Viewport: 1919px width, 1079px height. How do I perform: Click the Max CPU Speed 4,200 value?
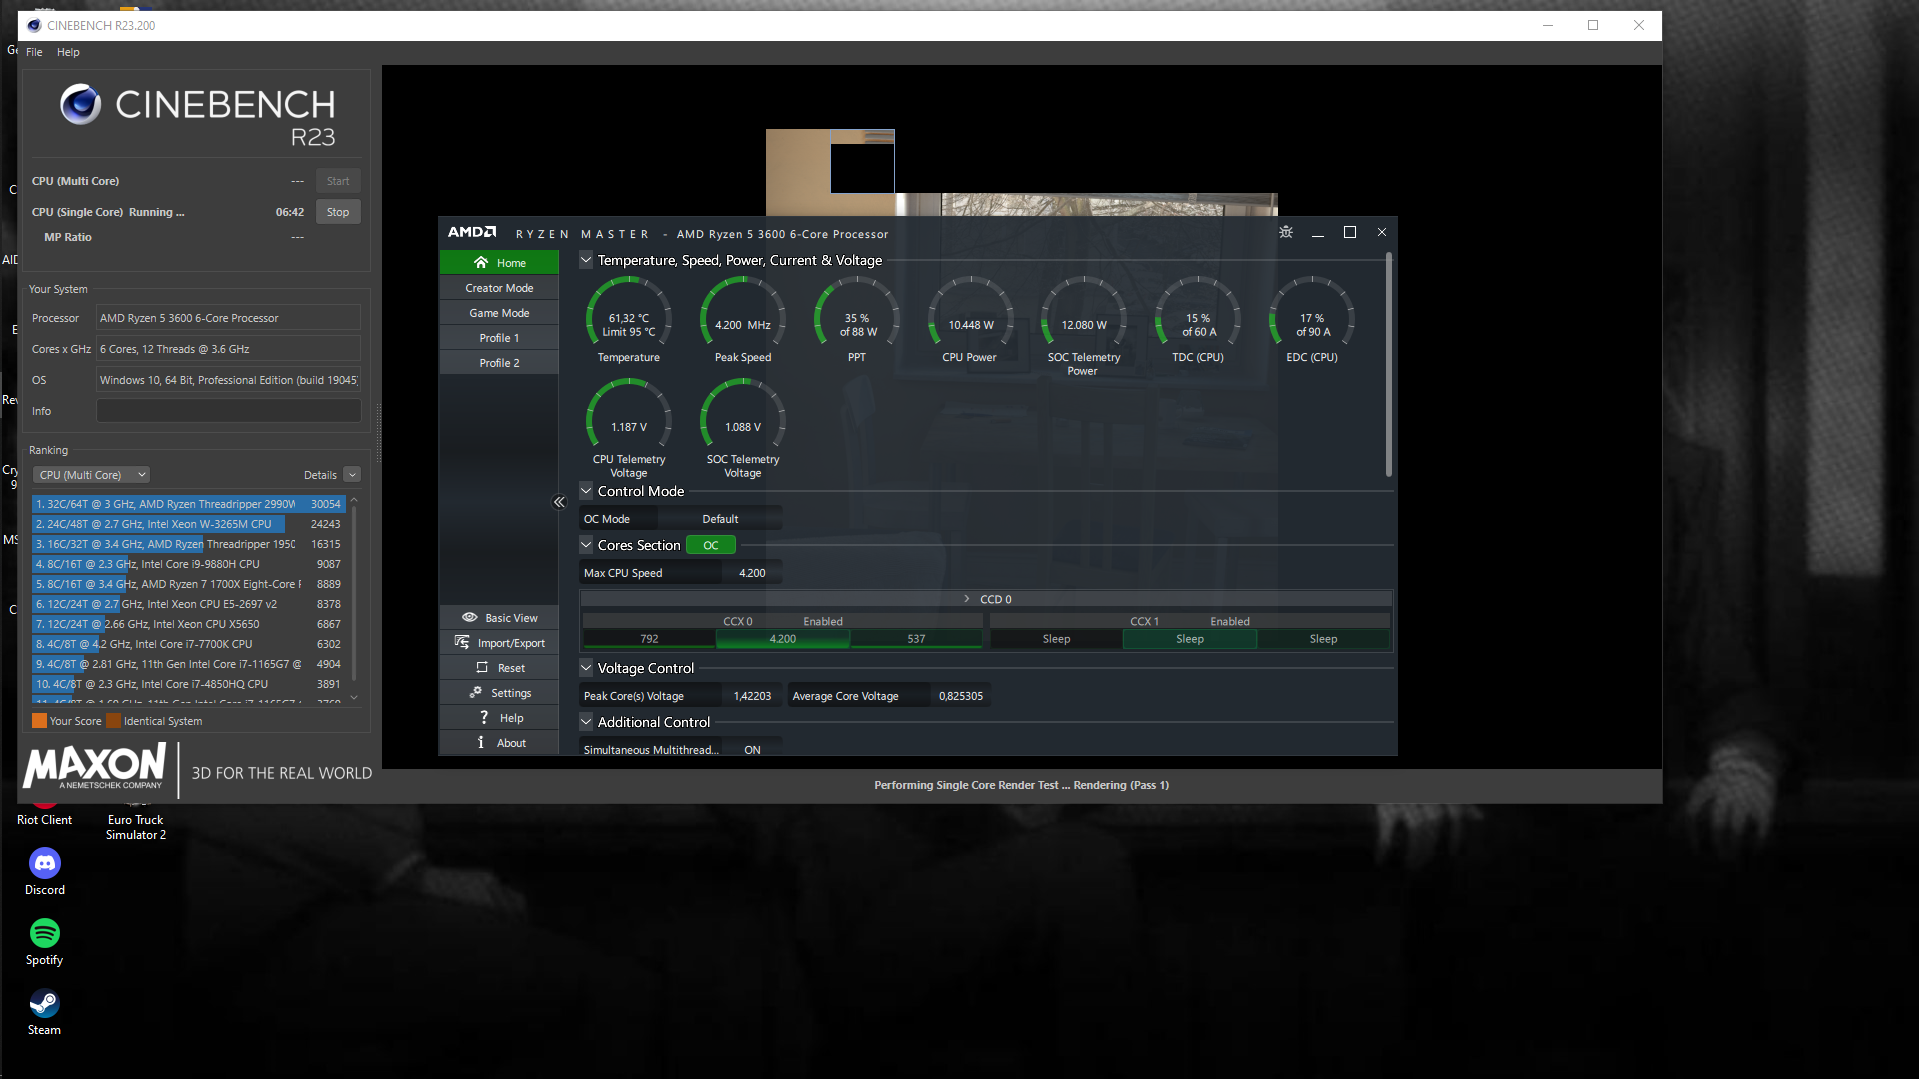[752, 573]
